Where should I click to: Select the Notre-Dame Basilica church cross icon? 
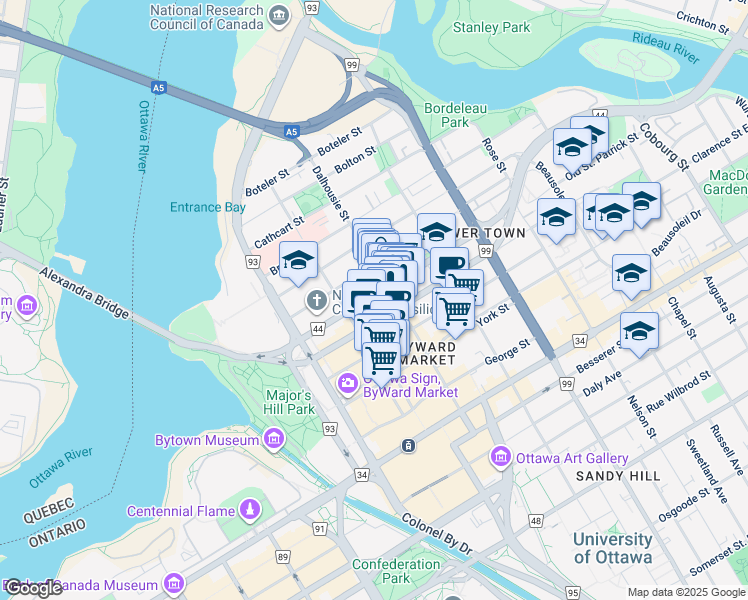(316, 302)
